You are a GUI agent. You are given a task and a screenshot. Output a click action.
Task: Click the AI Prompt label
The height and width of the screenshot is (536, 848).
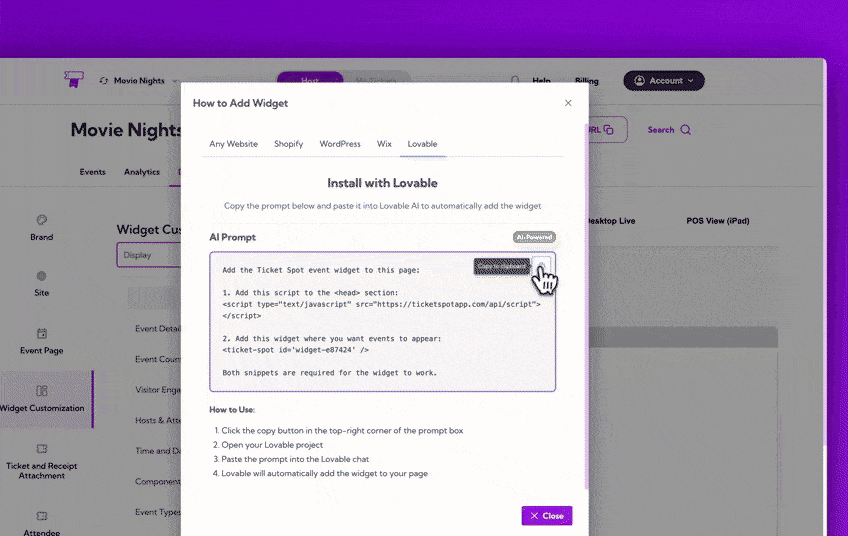pos(233,237)
